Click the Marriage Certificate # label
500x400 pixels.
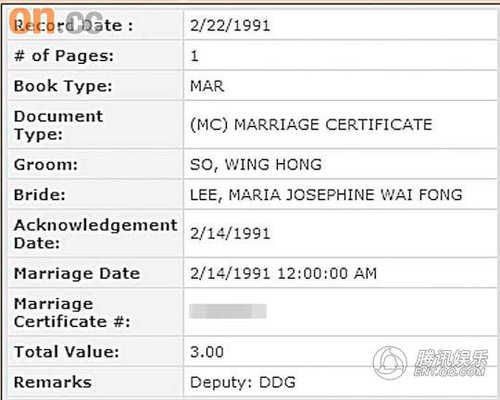click(72, 313)
